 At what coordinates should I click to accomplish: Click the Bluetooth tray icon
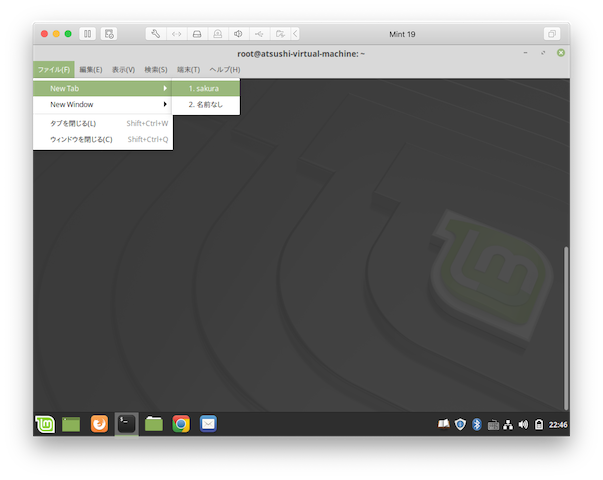tap(477, 425)
